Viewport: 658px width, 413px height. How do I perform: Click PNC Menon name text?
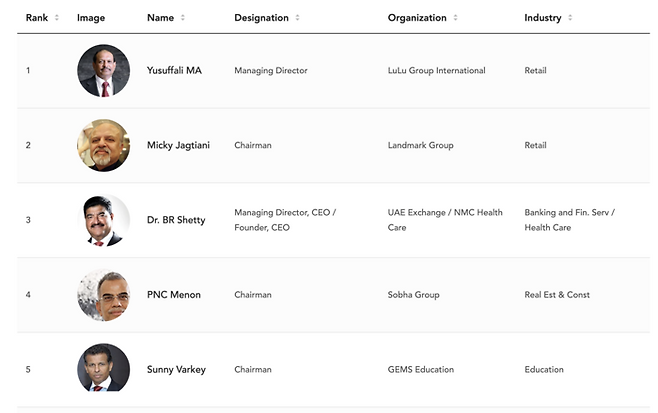point(174,295)
